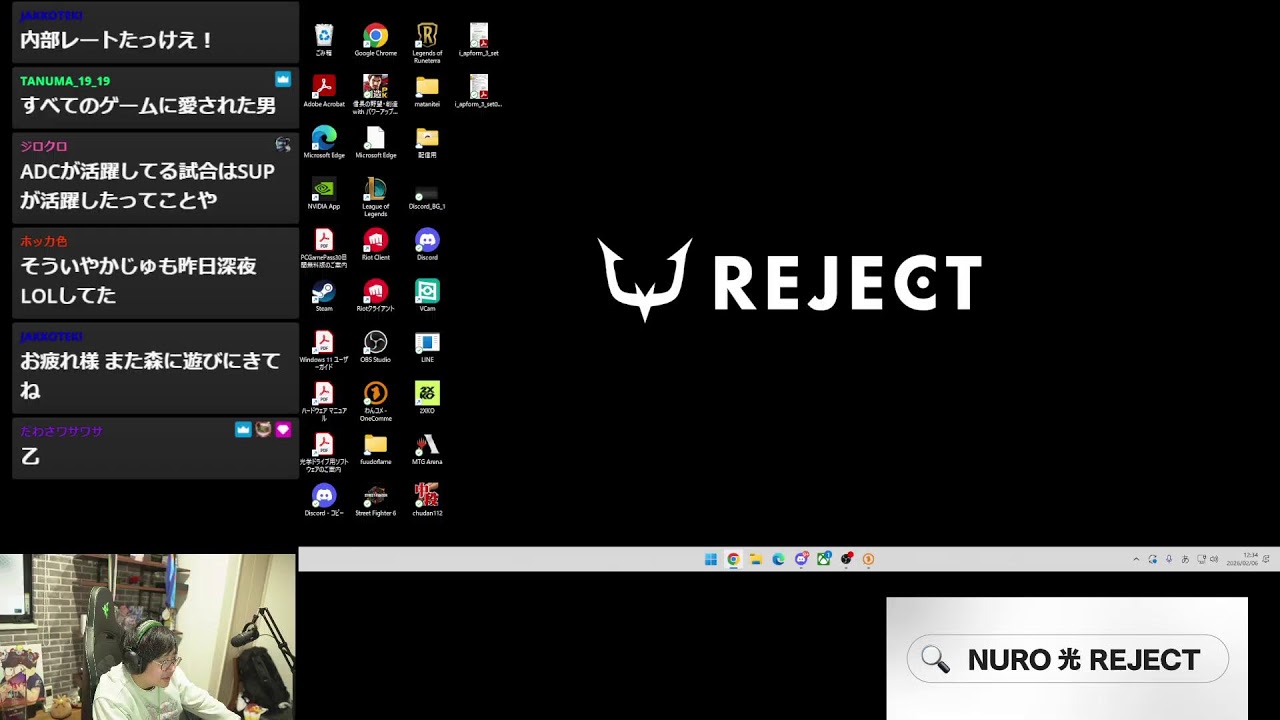Open the Riotクライアント desktop shortcut

coord(376,296)
